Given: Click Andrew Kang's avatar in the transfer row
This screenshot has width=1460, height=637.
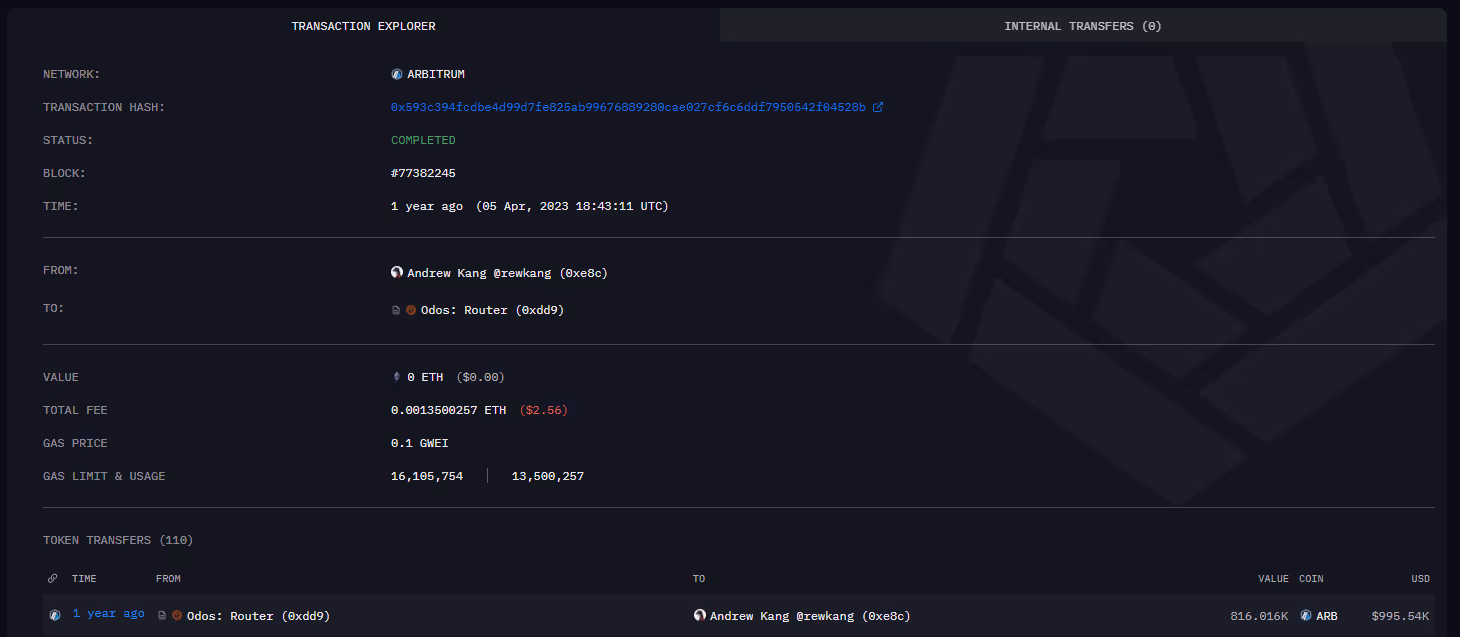Looking at the screenshot, I should pyautogui.click(x=699, y=615).
